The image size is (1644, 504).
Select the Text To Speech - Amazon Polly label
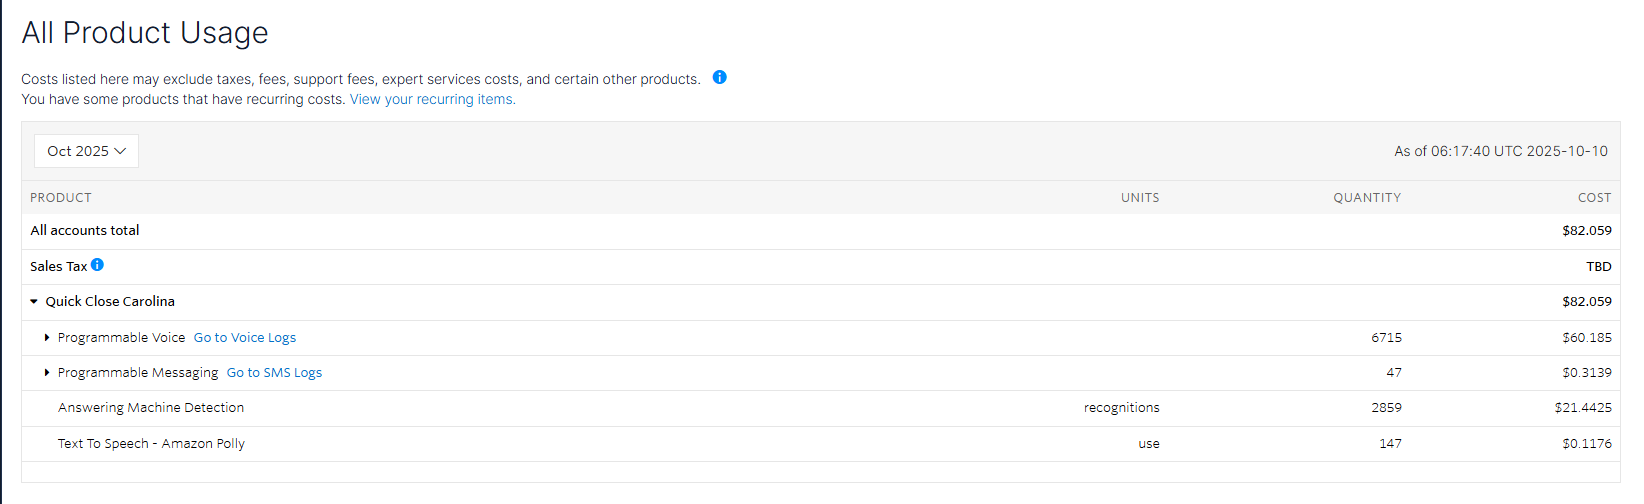[151, 444]
